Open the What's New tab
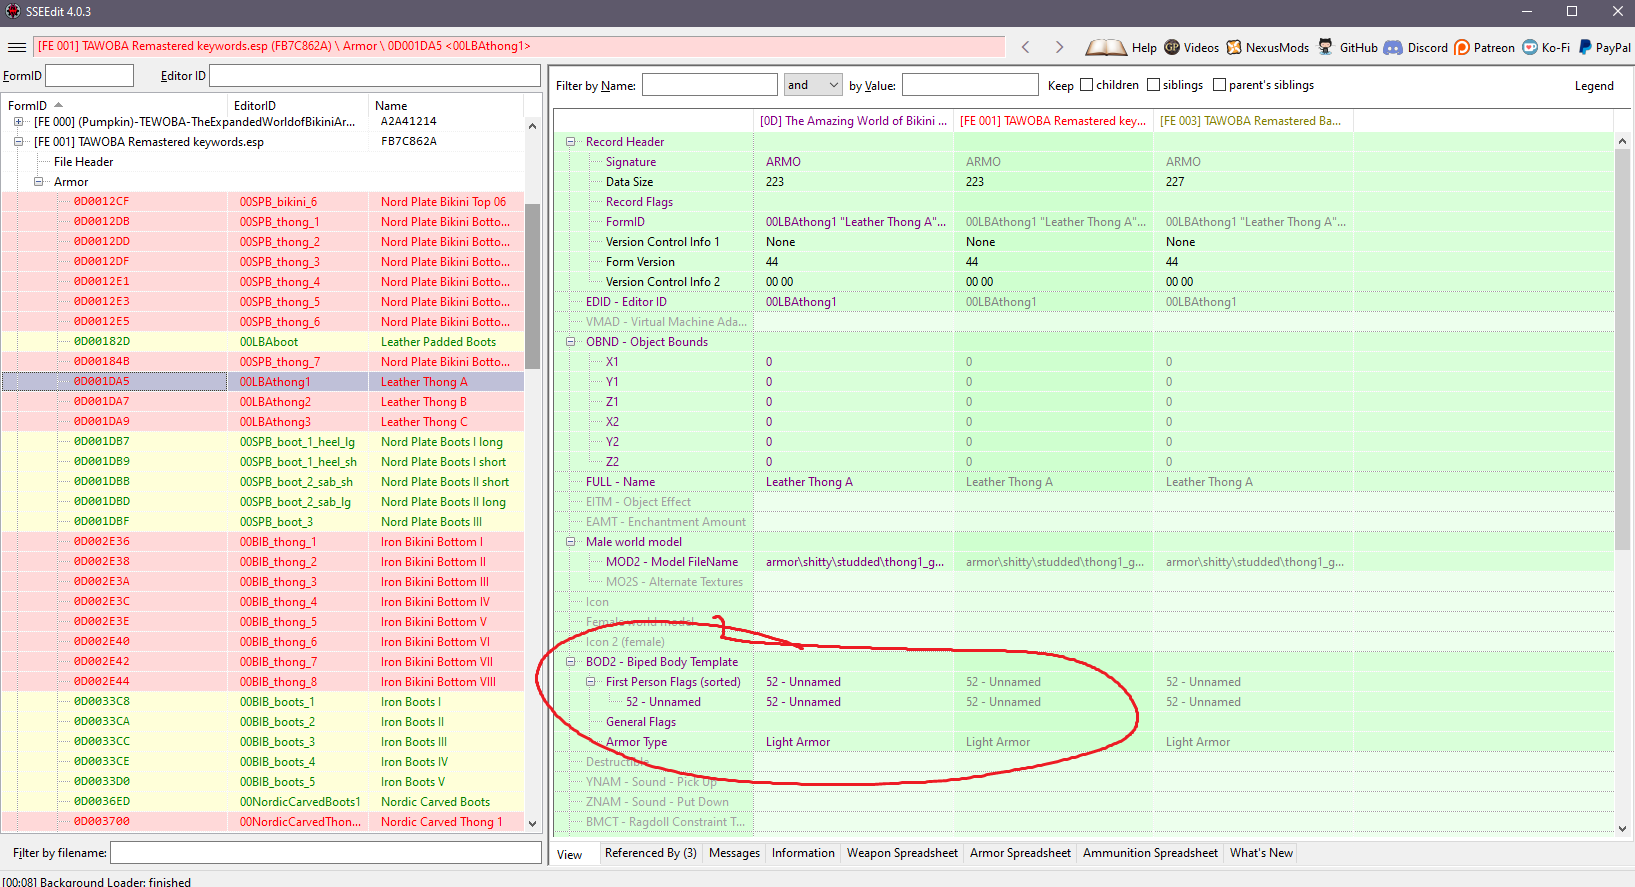The image size is (1635, 887). [x=1261, y=853]
